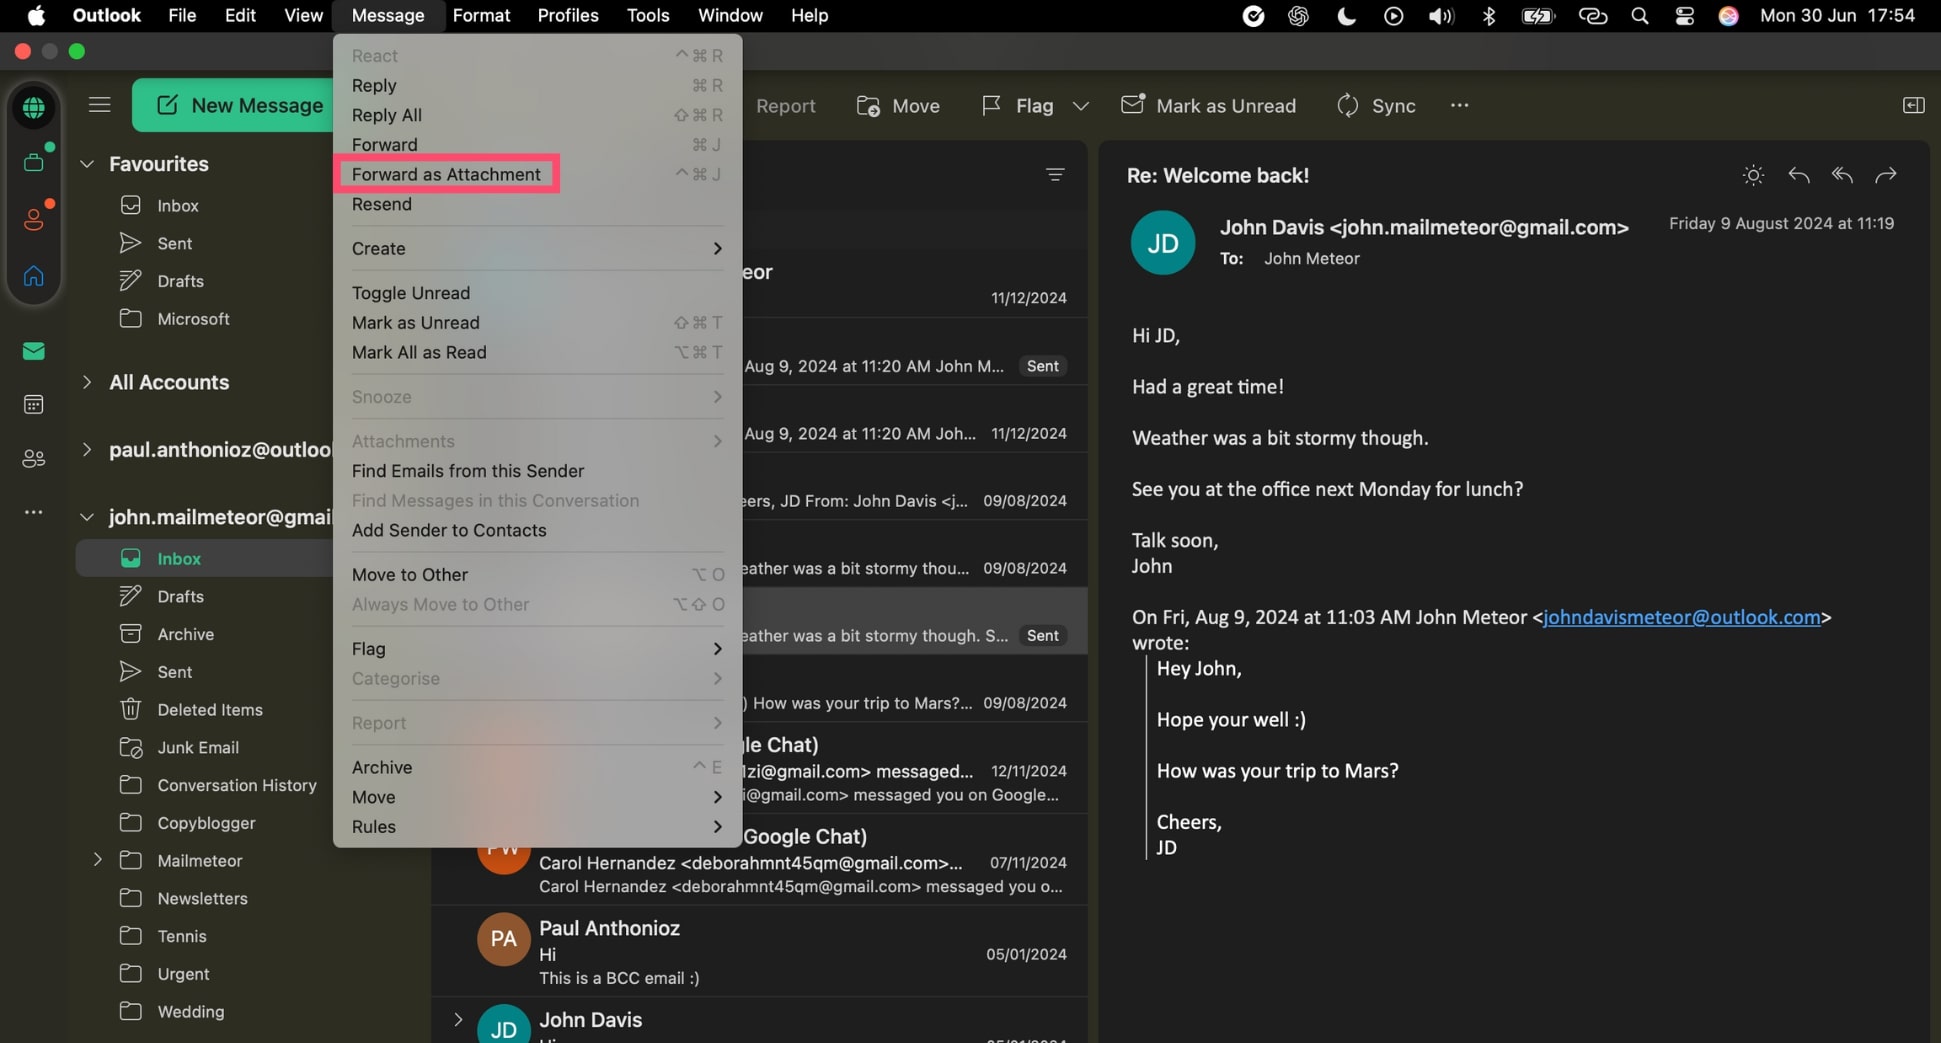The height and width of the screenshot is (1043, 1941).
Task: Expand the Rules submenu
Action: [537, 827]
